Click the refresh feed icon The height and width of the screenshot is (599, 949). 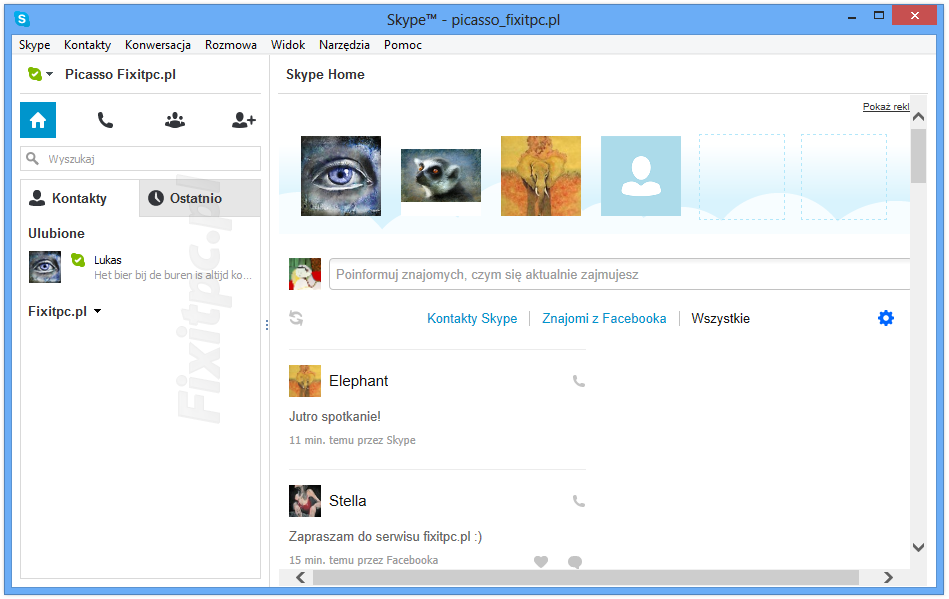coord(296,318)
